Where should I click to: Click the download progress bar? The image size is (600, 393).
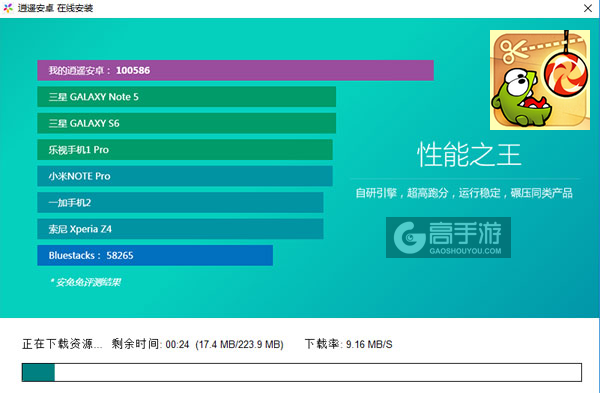[302, 372]
